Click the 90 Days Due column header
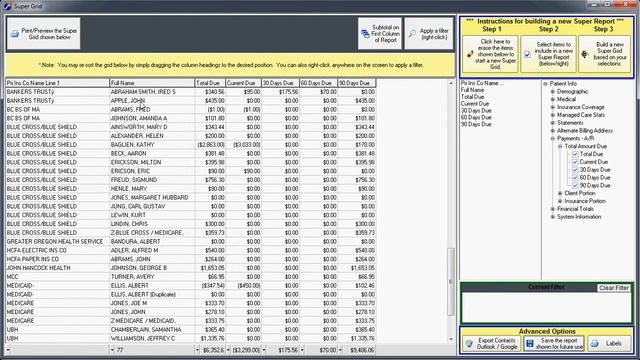The width and height of the screenshot is (640, 360). (x=356, y=83)
